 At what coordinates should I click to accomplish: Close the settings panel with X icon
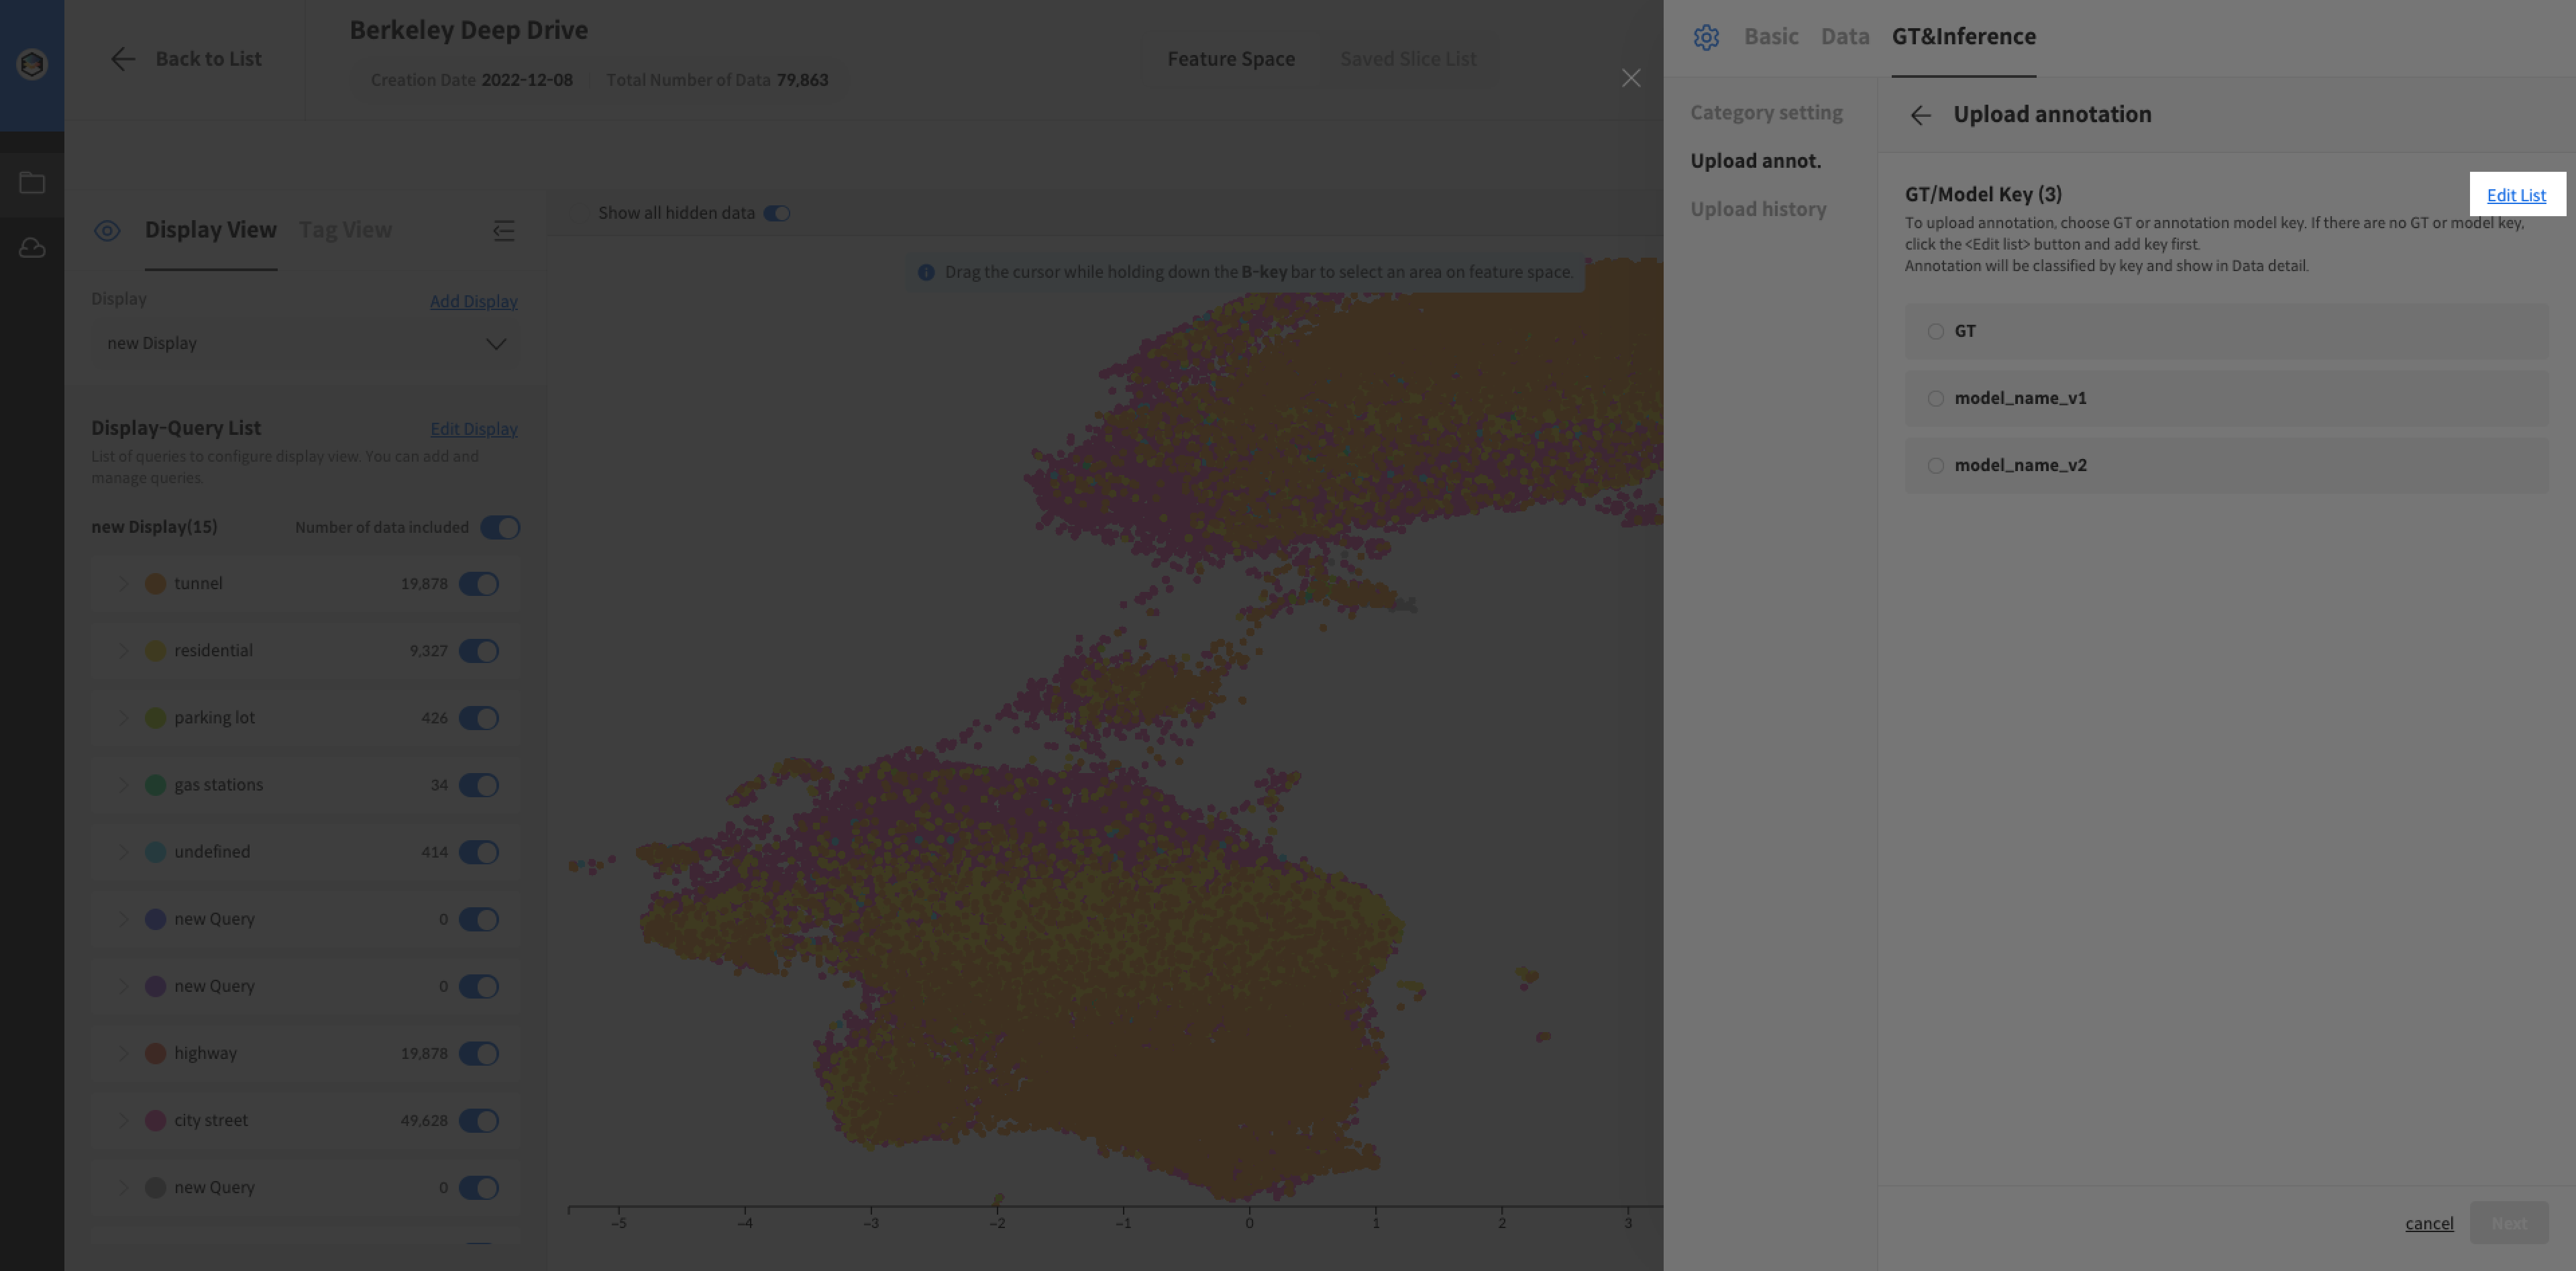click(x=1631, y=78)
